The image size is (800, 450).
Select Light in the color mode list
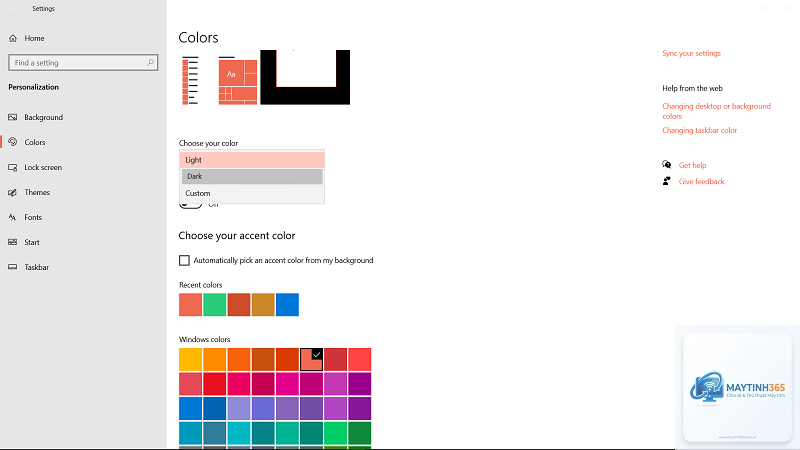(x=252, y=160)
